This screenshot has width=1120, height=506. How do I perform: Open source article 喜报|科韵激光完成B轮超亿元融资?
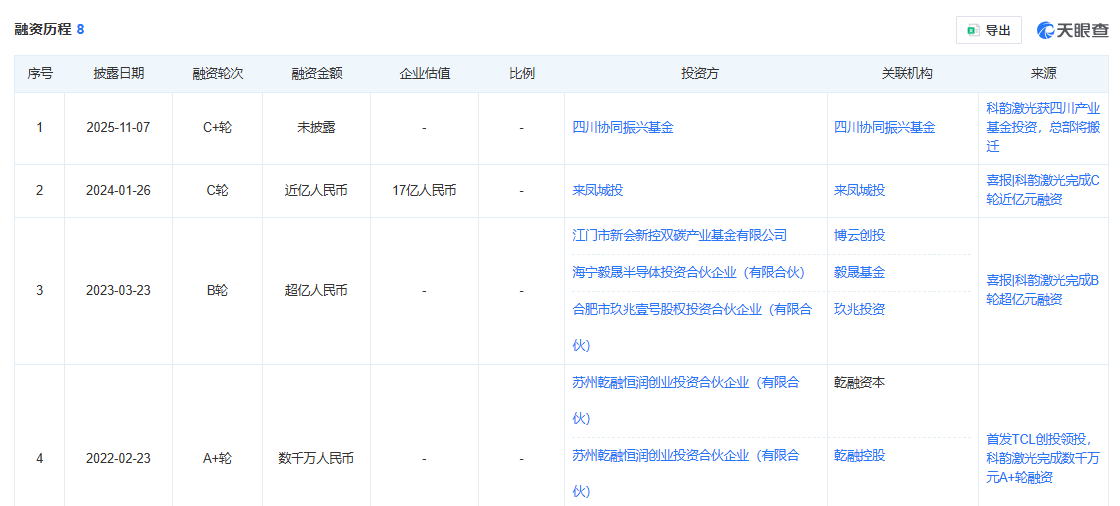coord(1042,290)
